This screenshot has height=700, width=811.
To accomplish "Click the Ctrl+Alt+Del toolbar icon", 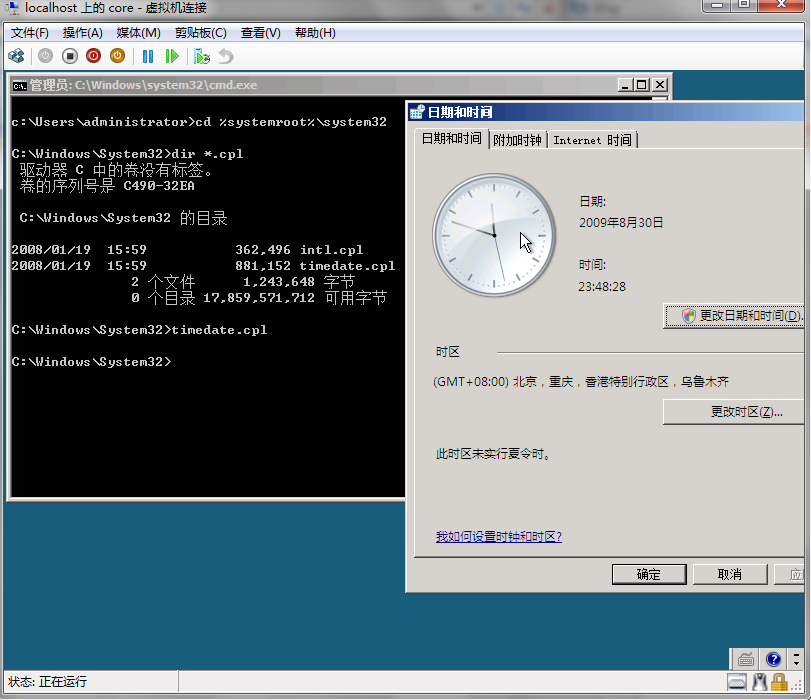I will tap(17, 56).
